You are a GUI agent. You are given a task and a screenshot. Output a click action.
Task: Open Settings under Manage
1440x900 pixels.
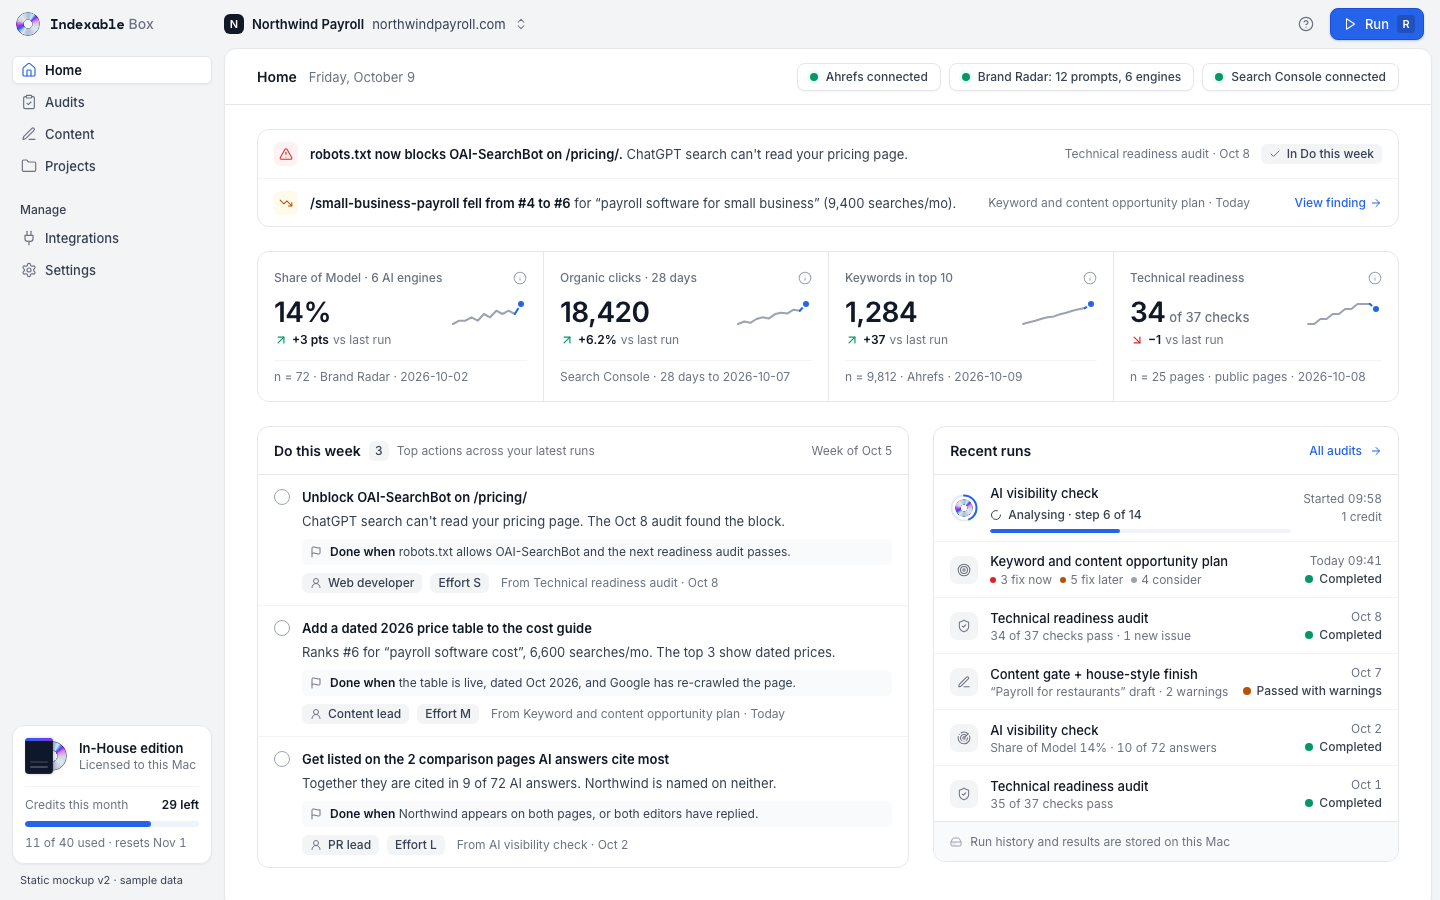pos(112,270)
